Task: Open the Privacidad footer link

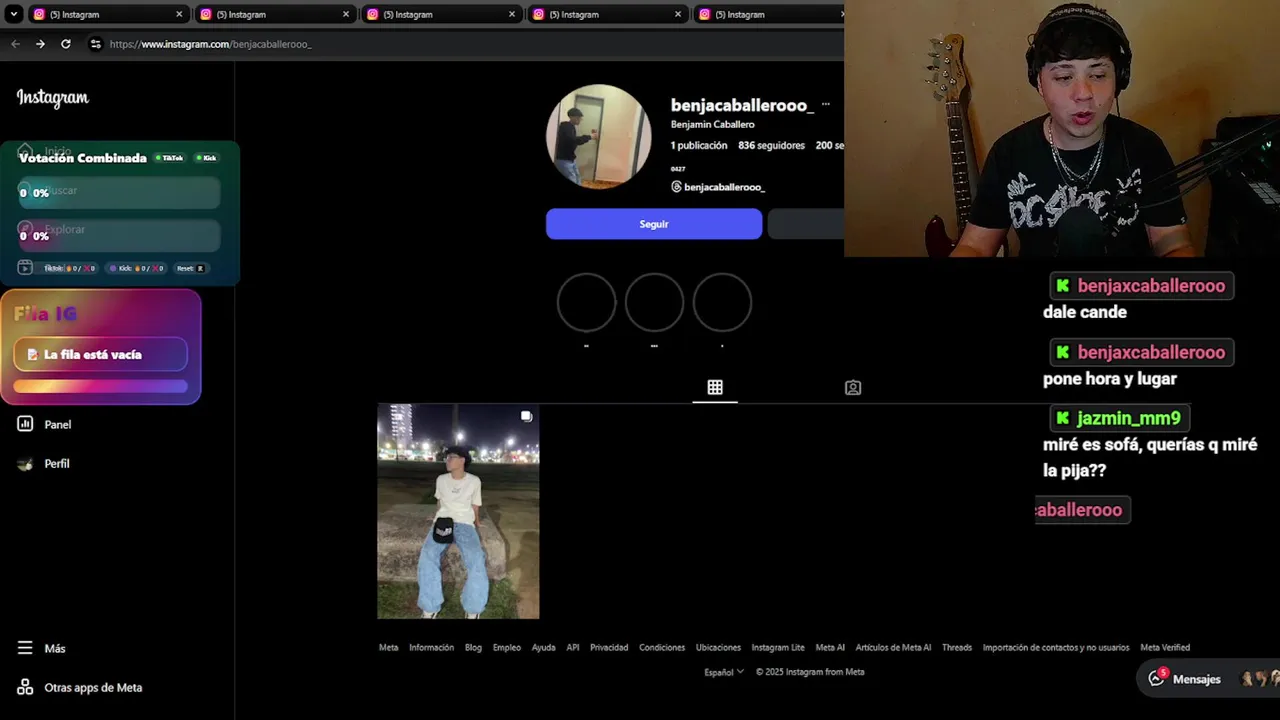Action: [609, 648]
